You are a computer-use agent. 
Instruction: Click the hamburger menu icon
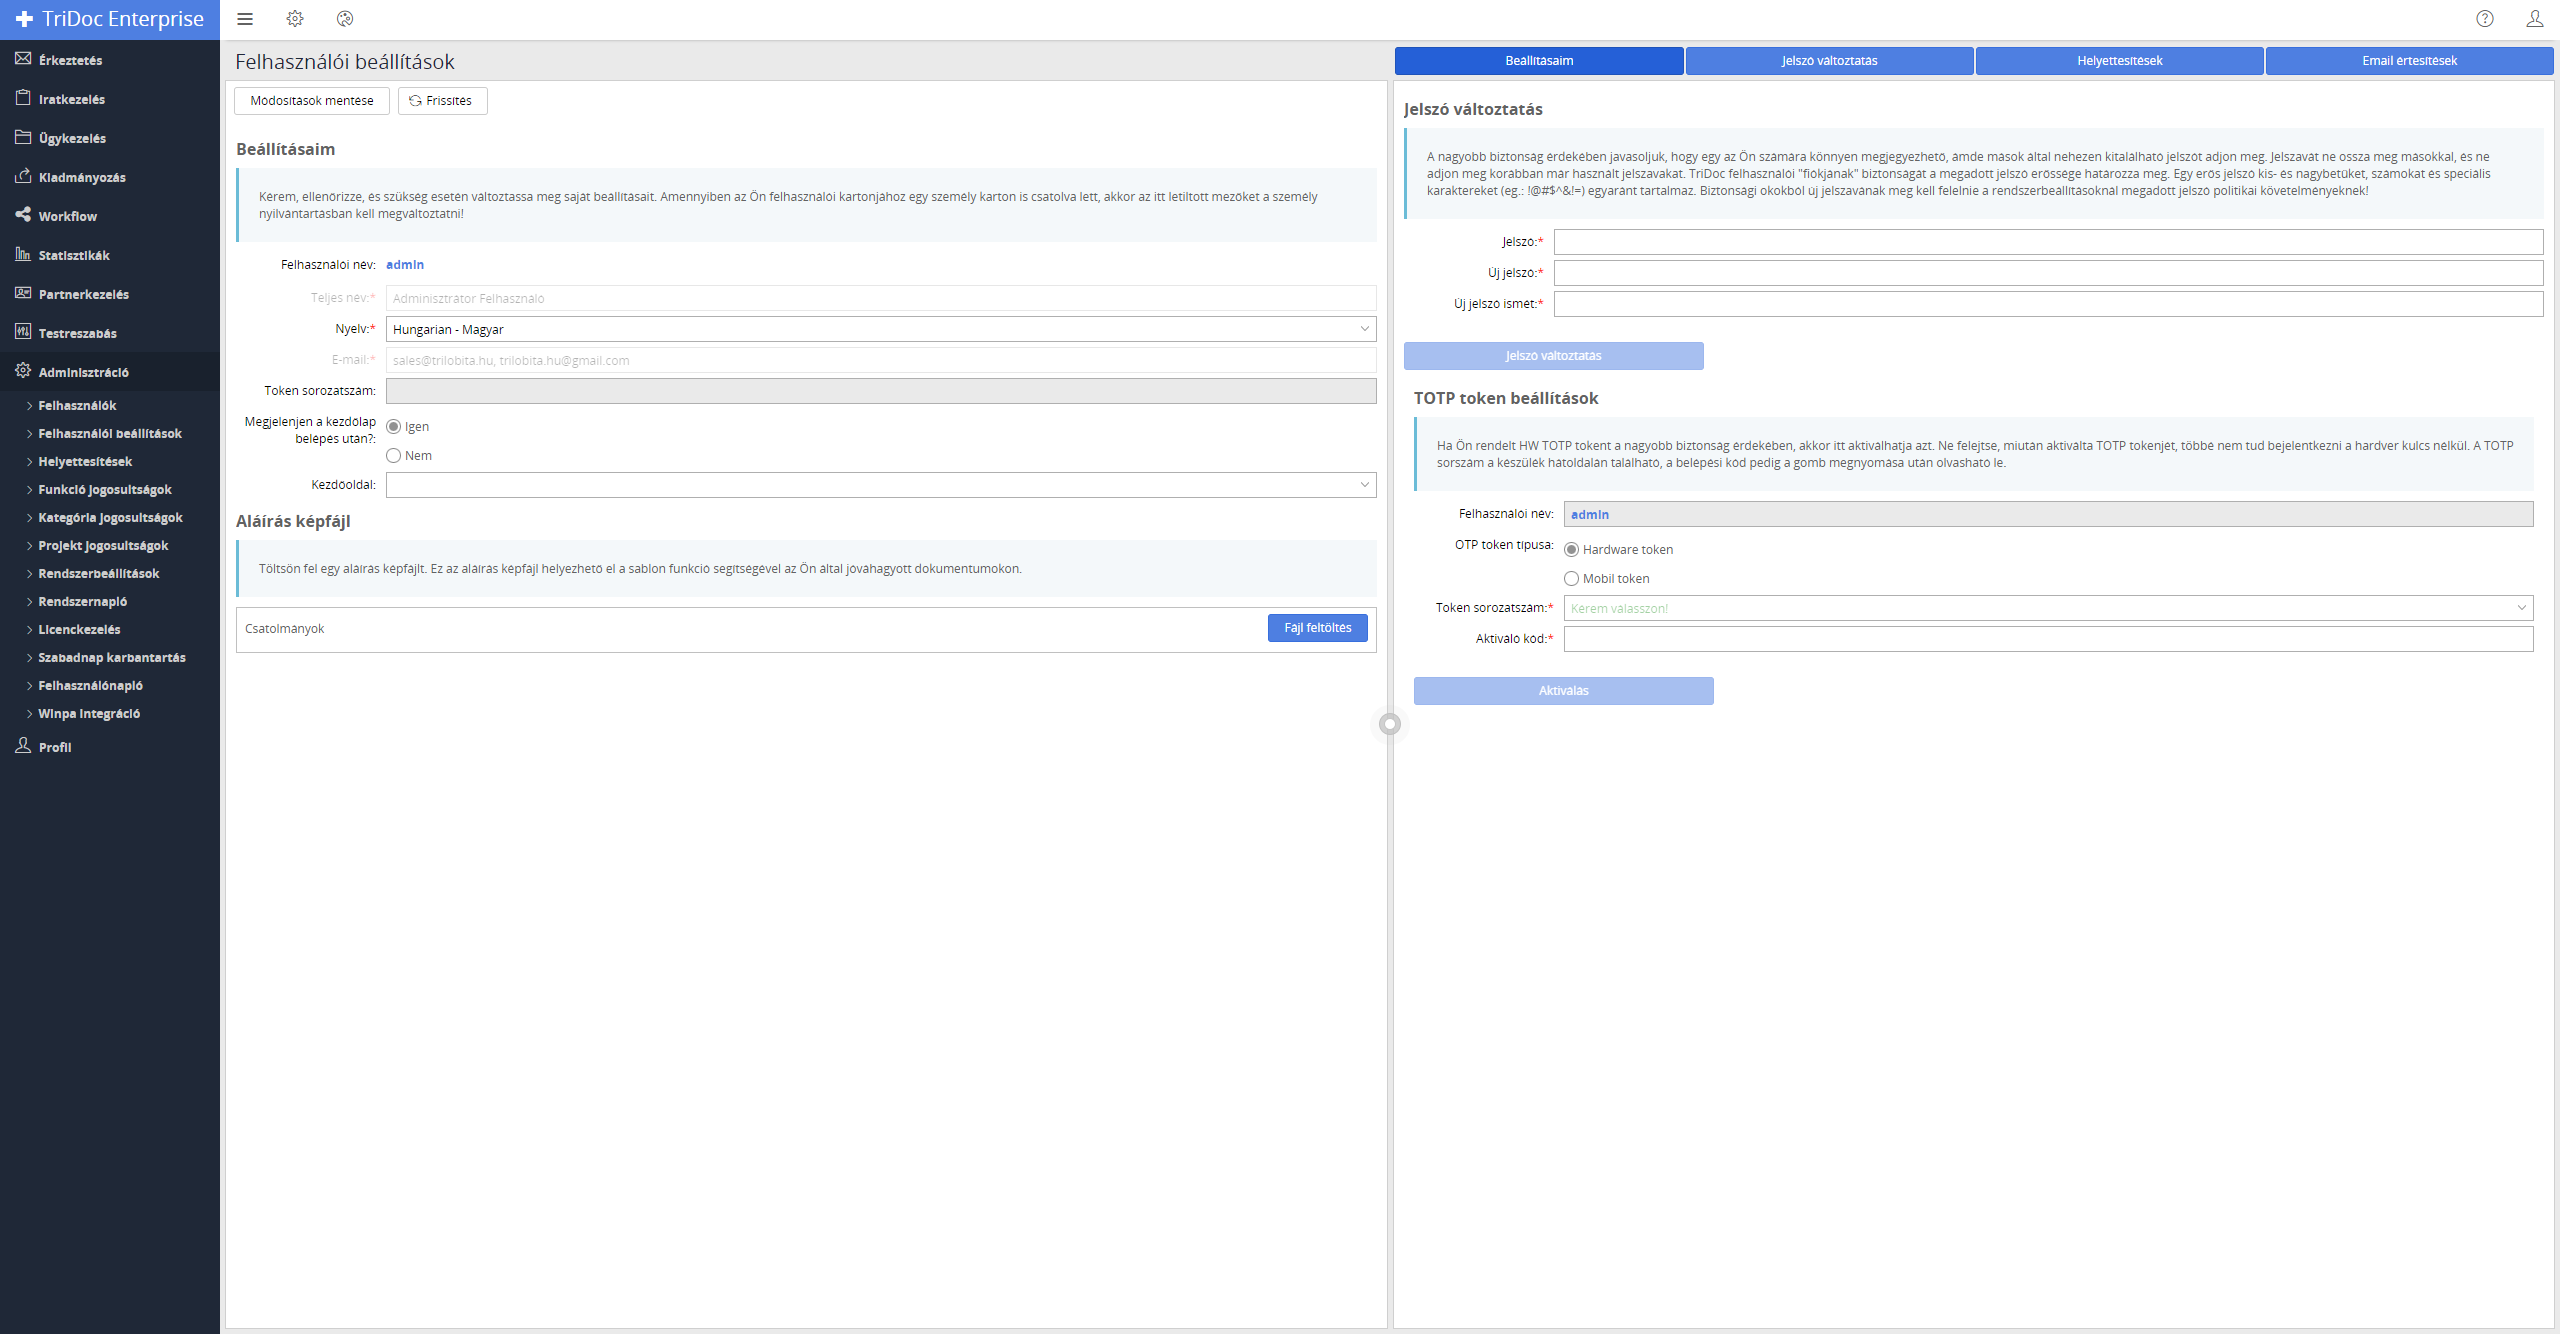coord(245,19)
